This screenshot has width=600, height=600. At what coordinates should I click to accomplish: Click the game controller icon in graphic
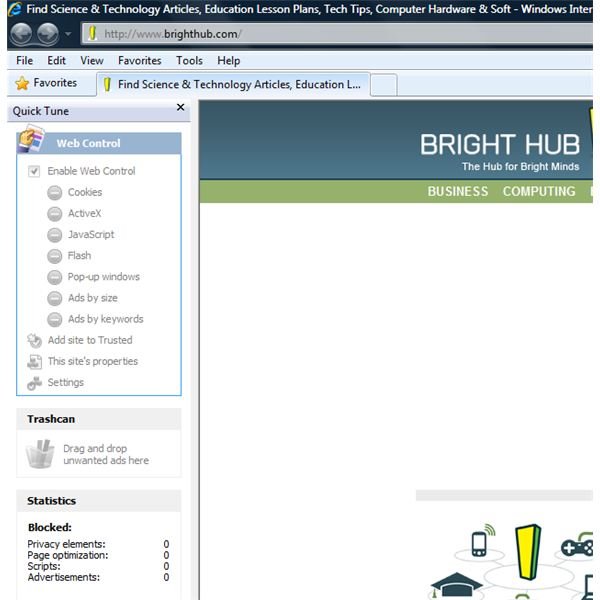(577, 546)
